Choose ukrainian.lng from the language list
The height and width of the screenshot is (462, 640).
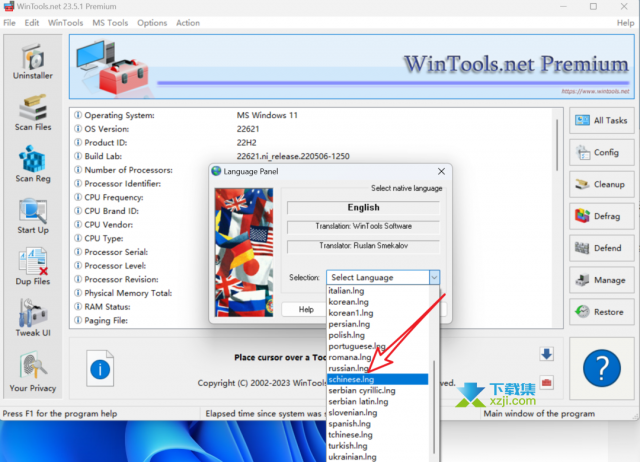[378, 457]
